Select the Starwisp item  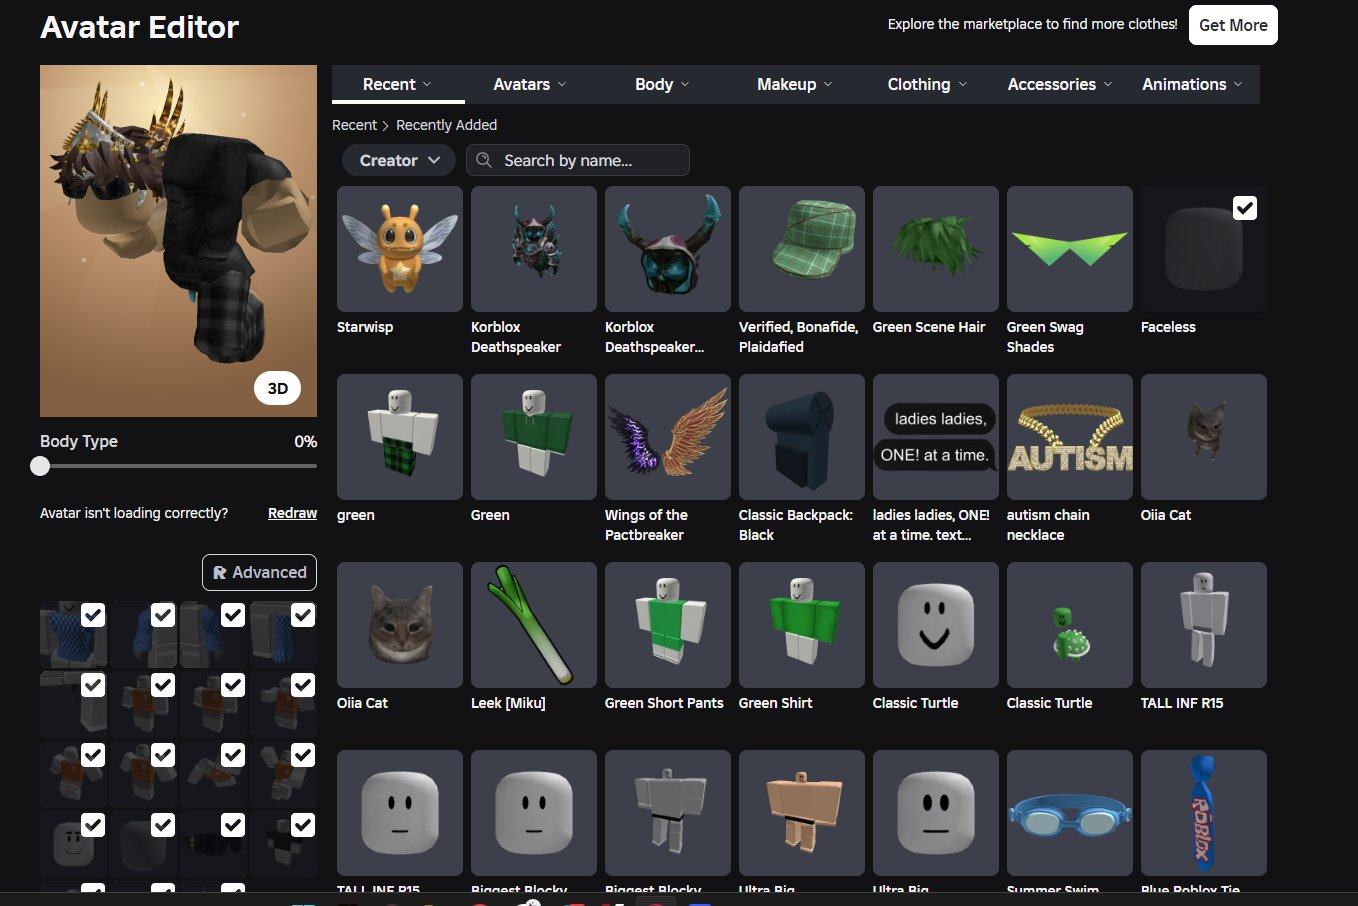tap(400, 249)
